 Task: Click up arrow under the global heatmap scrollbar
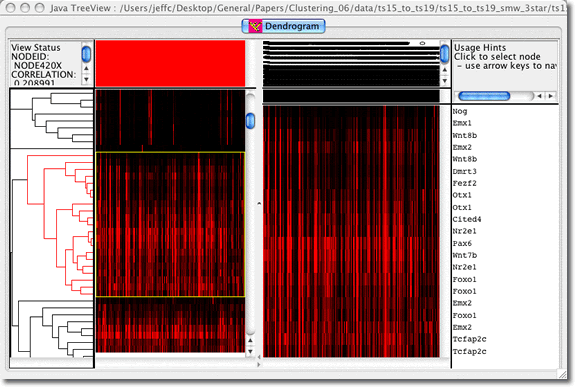(250, 341)
